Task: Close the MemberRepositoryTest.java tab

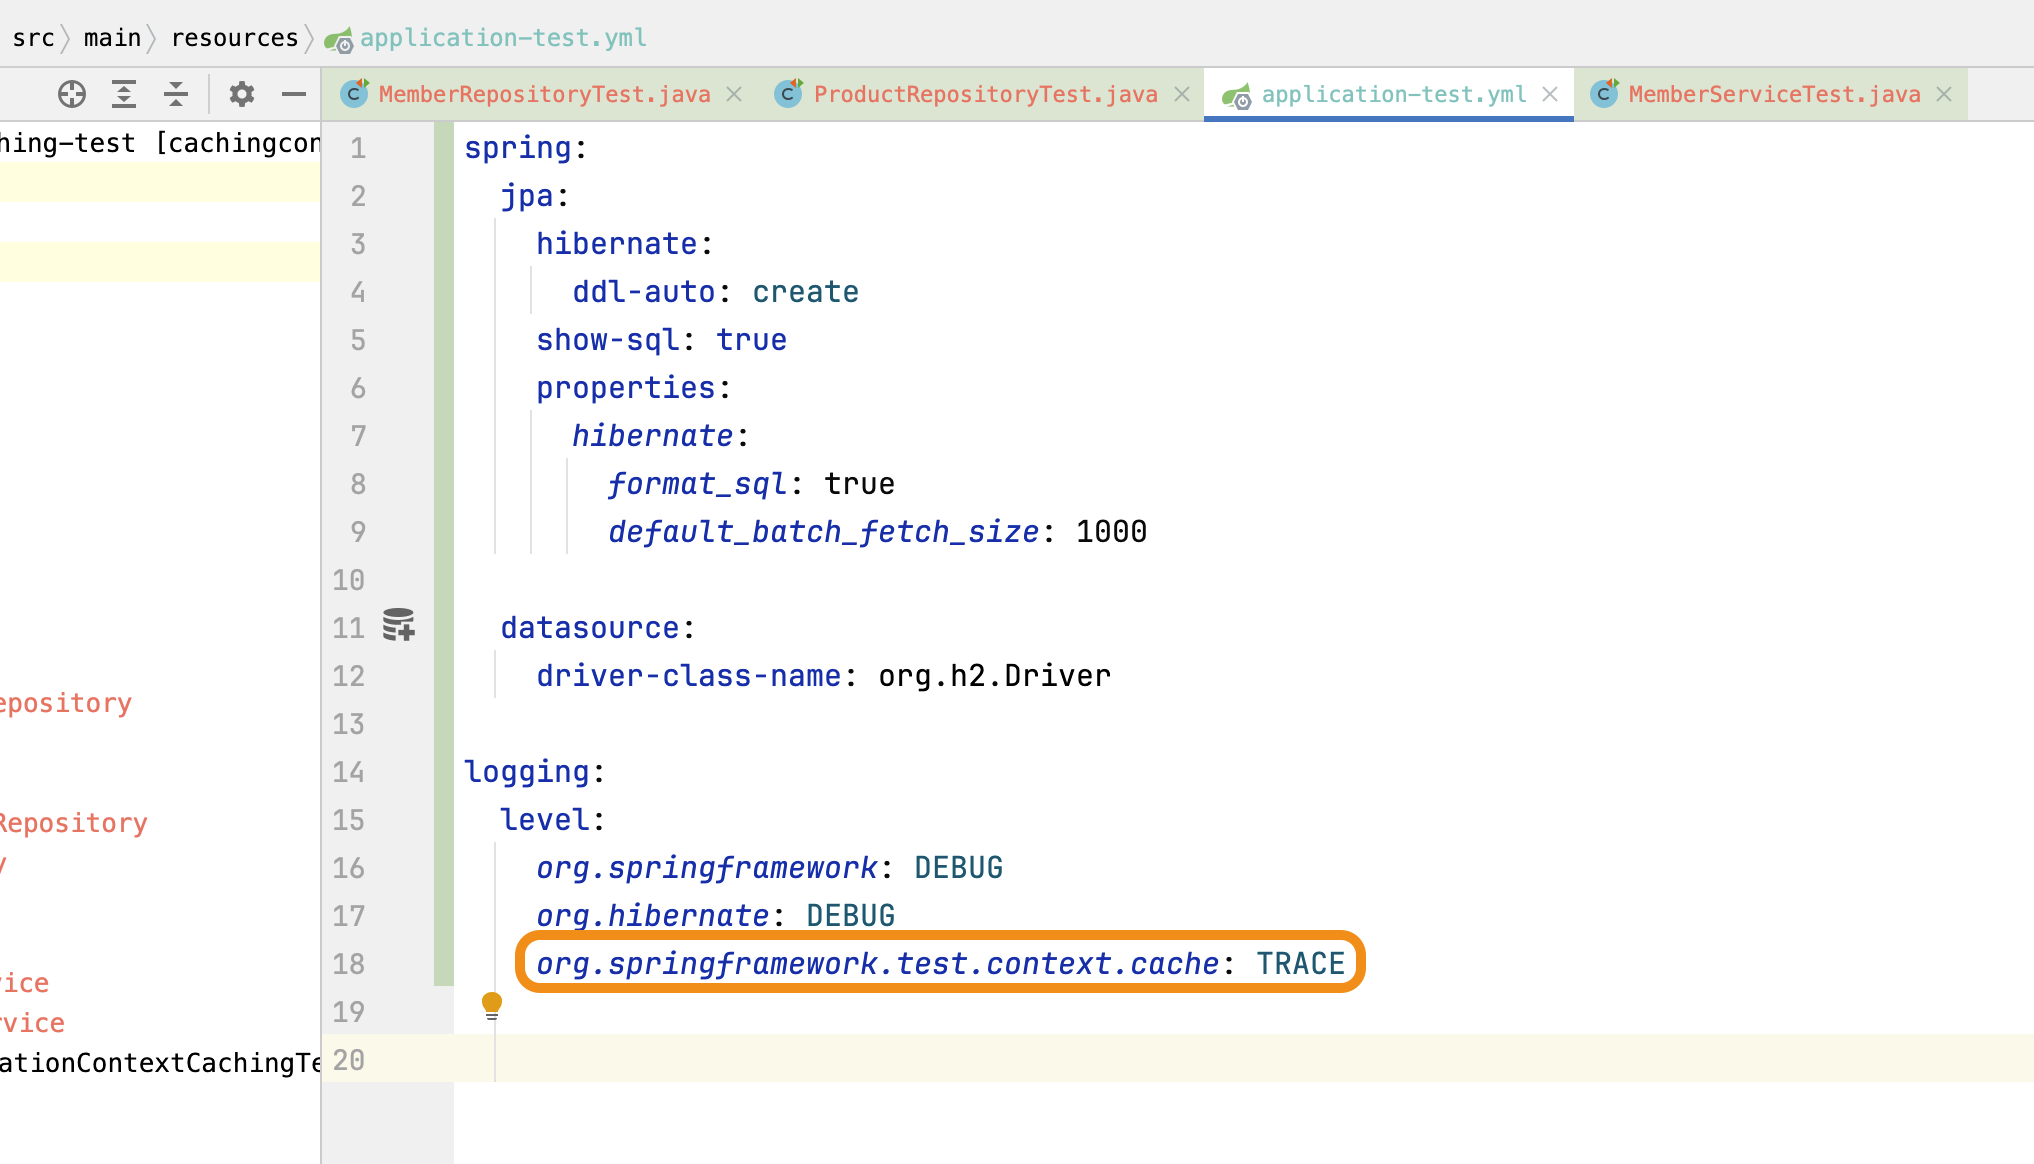Action: pos(734,94)
